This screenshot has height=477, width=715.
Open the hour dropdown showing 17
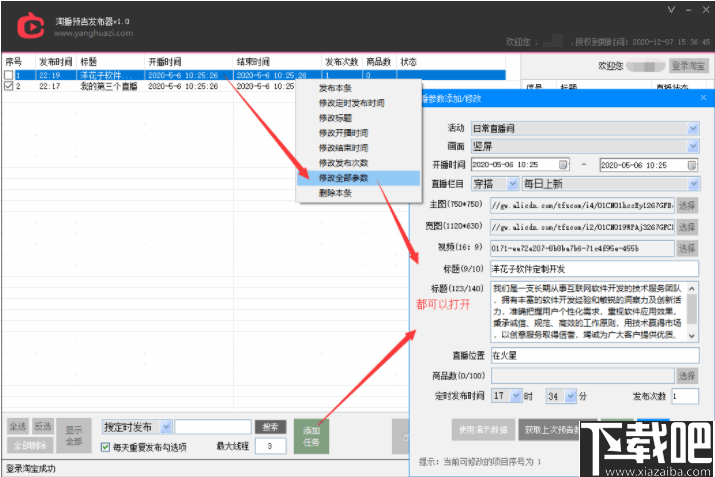(516, 395)
